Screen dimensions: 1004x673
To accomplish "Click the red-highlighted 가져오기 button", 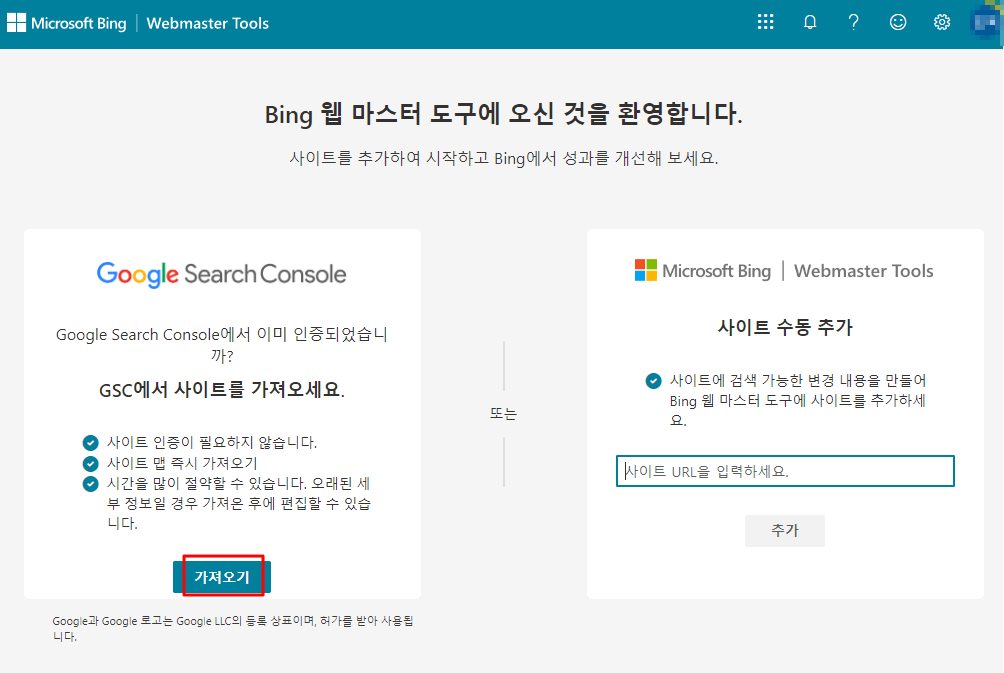I will [221, 576].
